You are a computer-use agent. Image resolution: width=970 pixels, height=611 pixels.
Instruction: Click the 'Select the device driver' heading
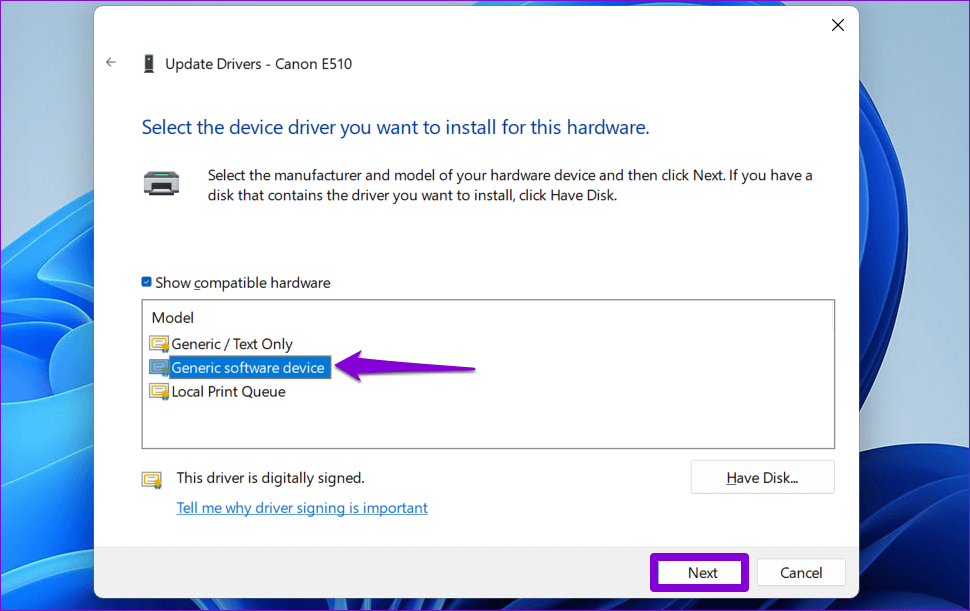click(395, 127)
